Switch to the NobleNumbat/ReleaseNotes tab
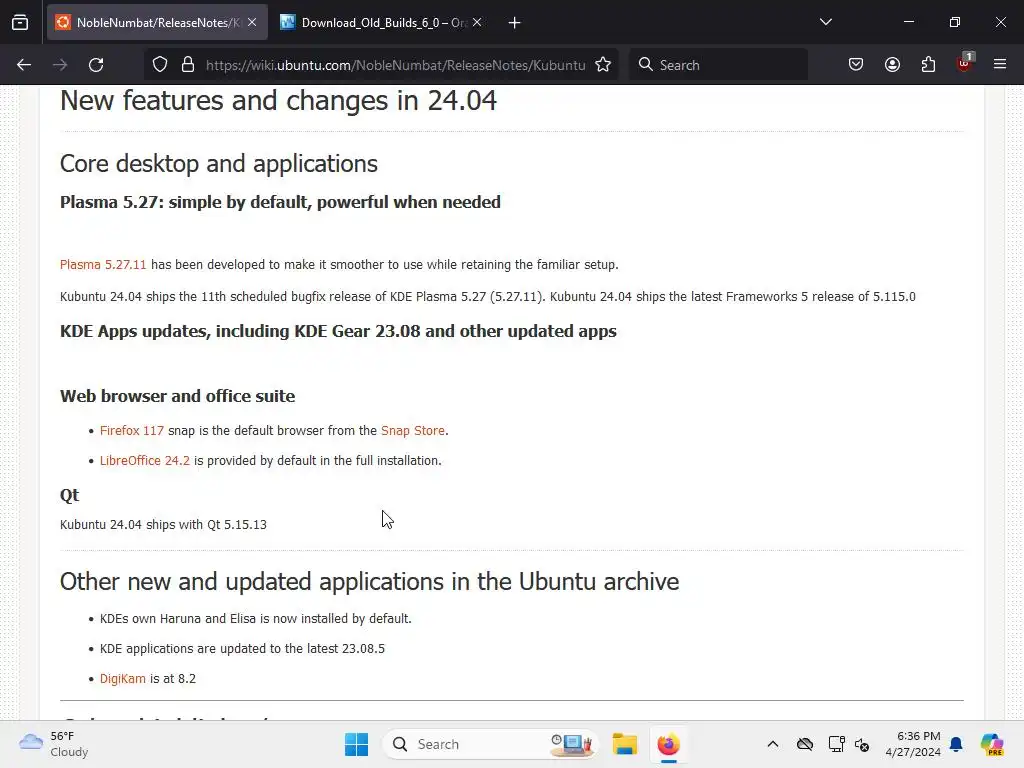The image size is (1024, 768). point(157,22)
